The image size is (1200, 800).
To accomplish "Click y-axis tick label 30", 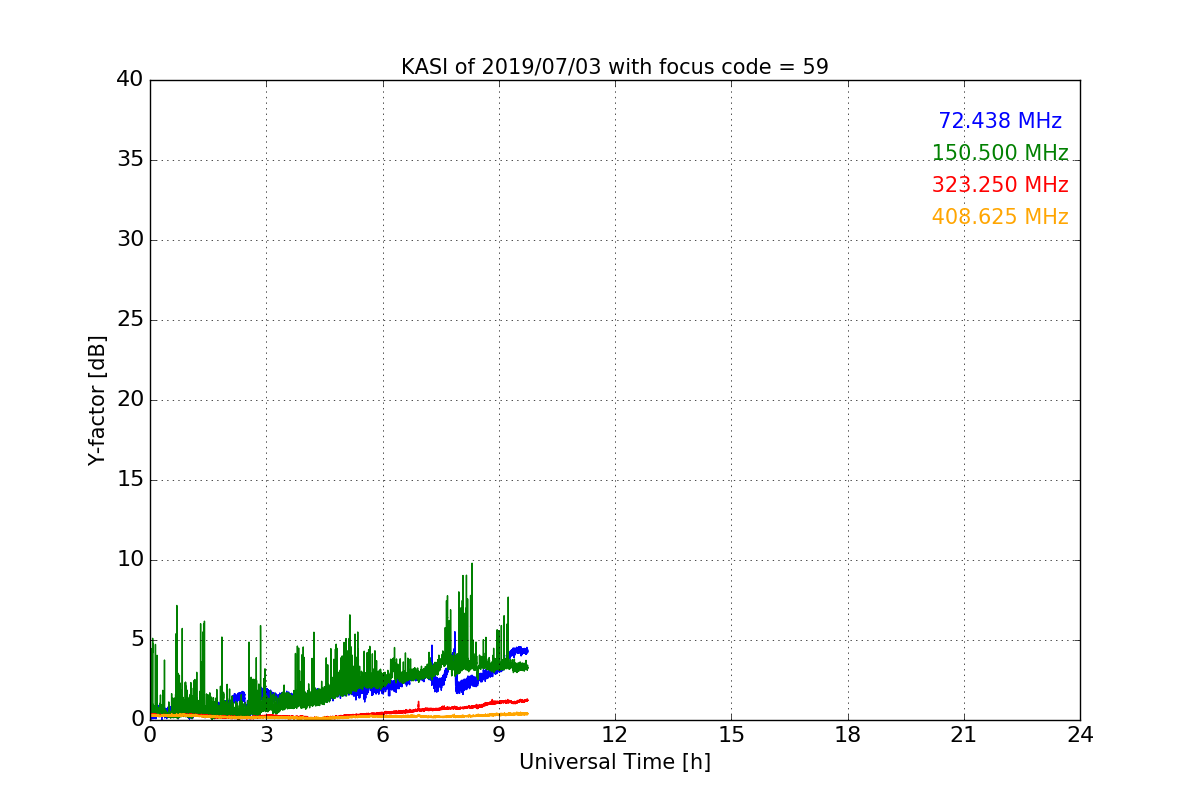I will click(130, 240).
